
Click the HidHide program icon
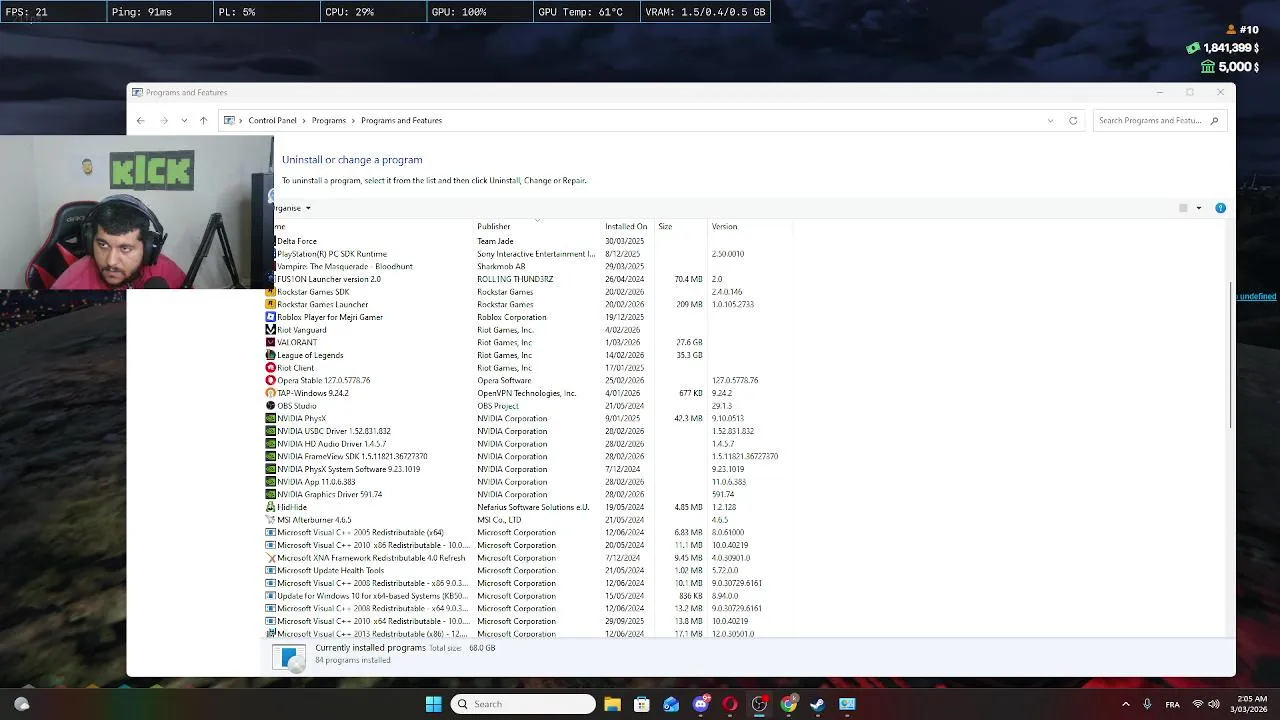tap(270, 507)
